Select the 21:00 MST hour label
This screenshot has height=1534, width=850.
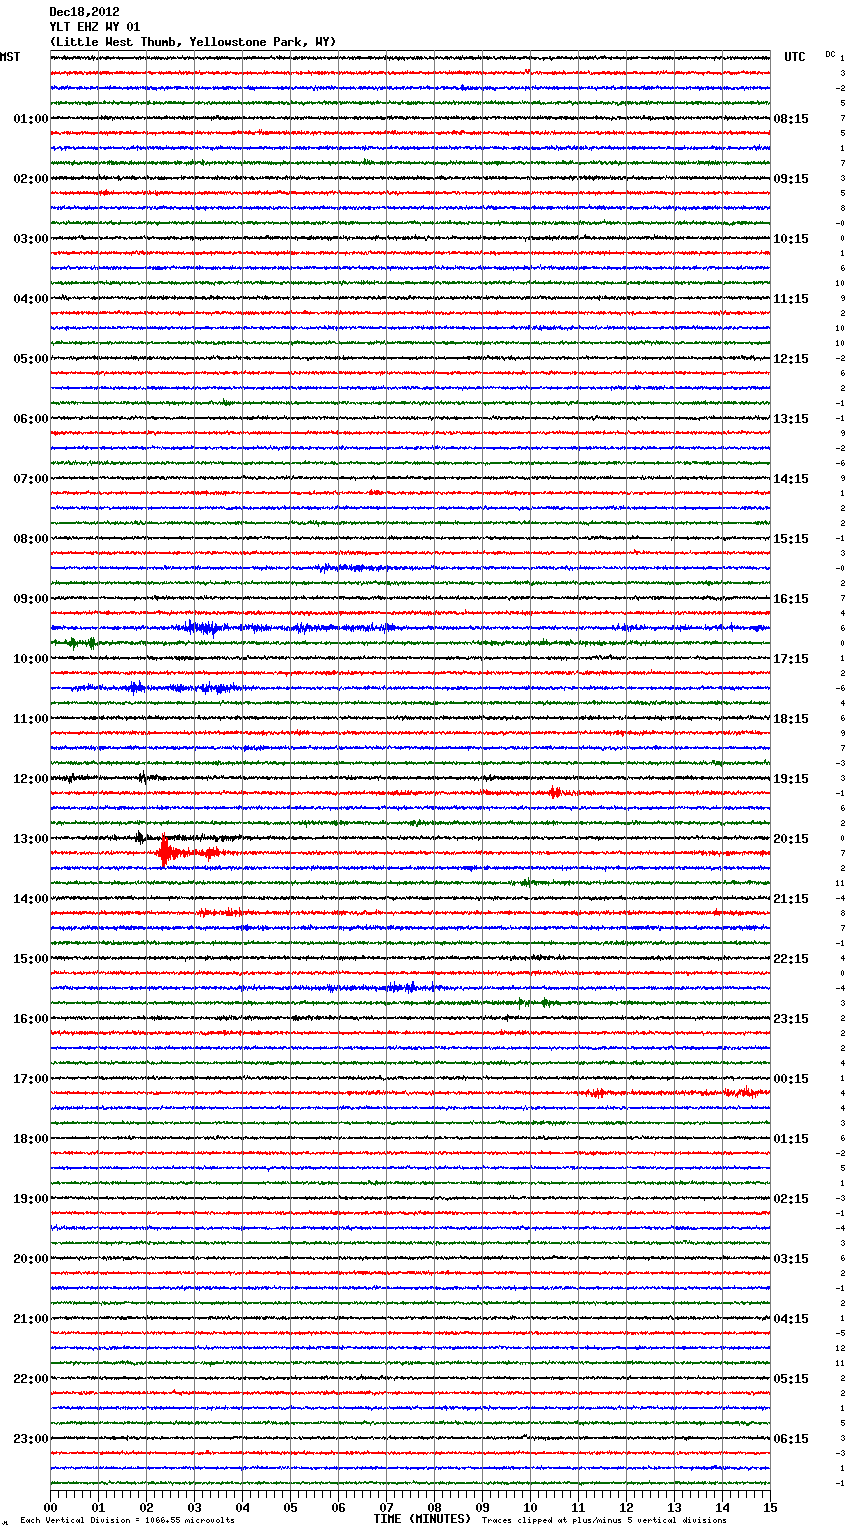pos(31,1319)
